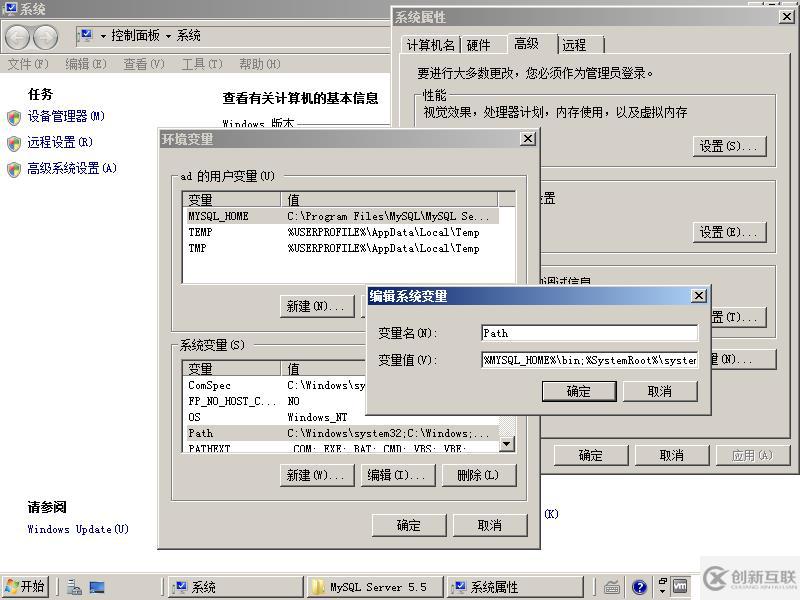800x600 pixels.
Task: Click 删除(L) under system variables
Action: (x=479, y=475)
